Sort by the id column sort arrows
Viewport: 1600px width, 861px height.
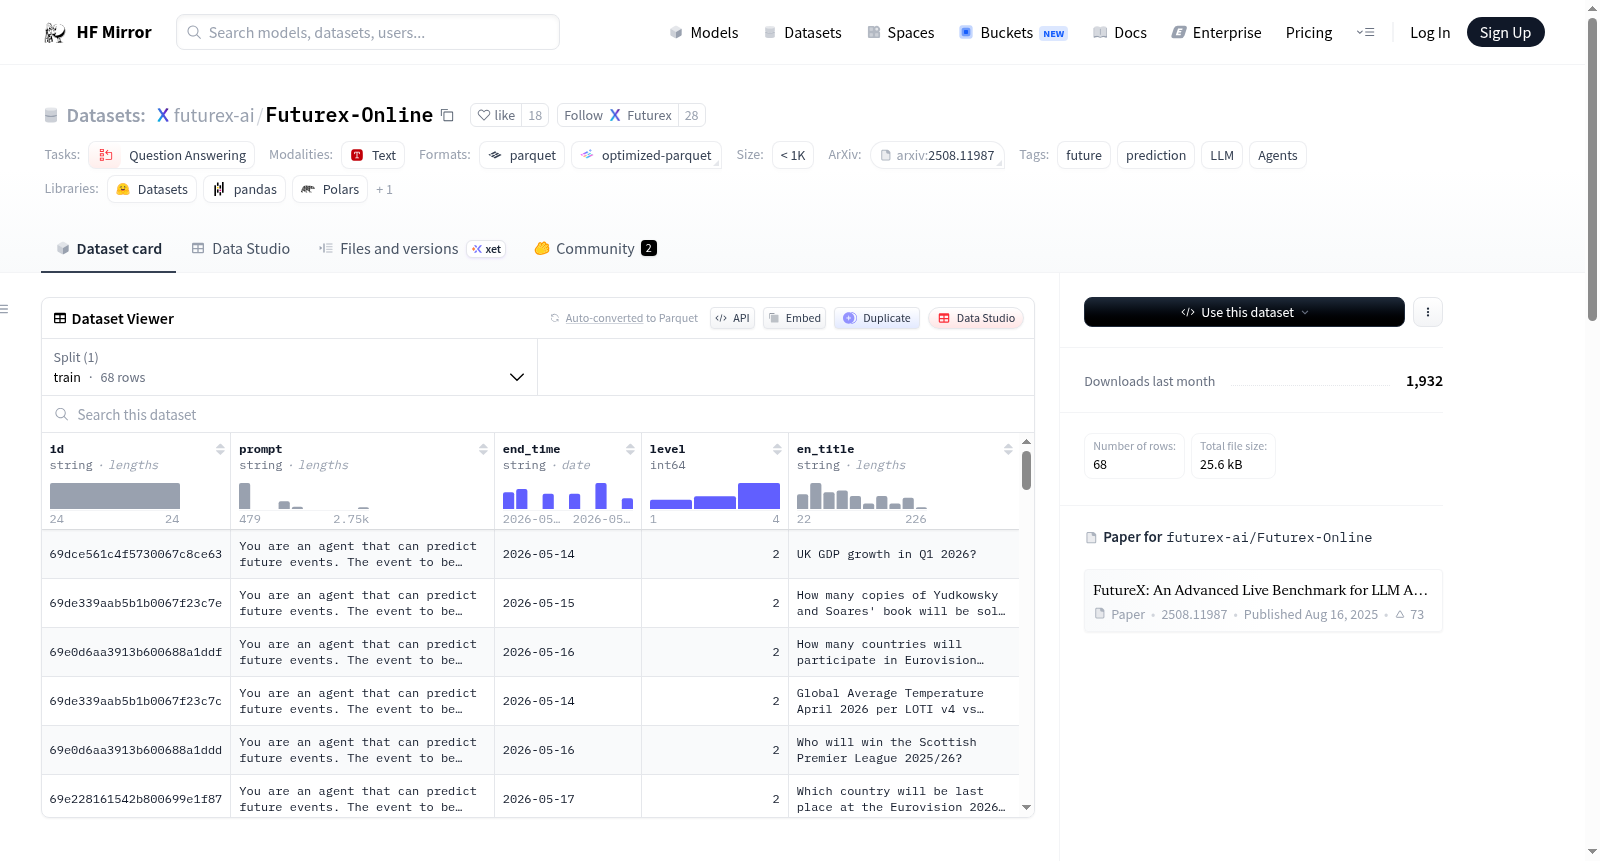click(220, 449)
